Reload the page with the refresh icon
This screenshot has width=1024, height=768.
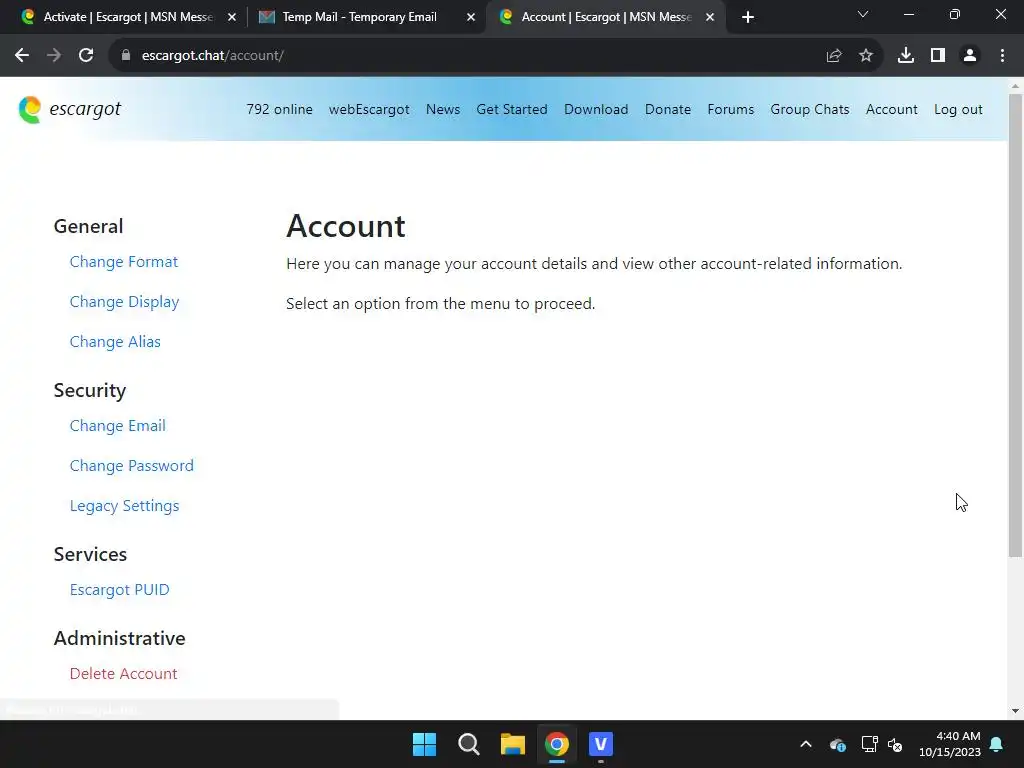click(86, 56)
